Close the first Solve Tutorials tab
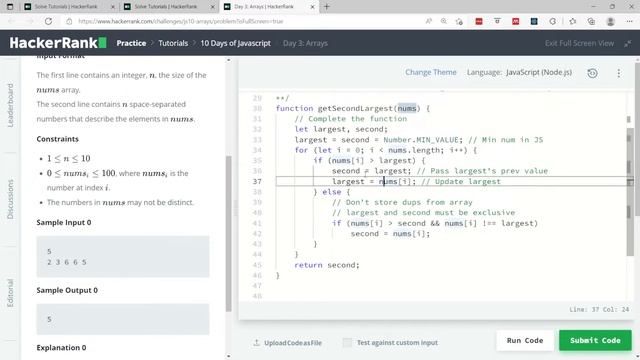 click(113, 7)
